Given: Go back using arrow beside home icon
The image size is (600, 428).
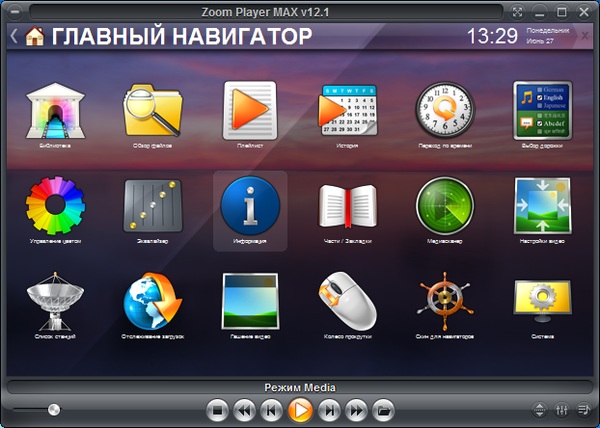Looking at the screenshot, I should (14, 36).
